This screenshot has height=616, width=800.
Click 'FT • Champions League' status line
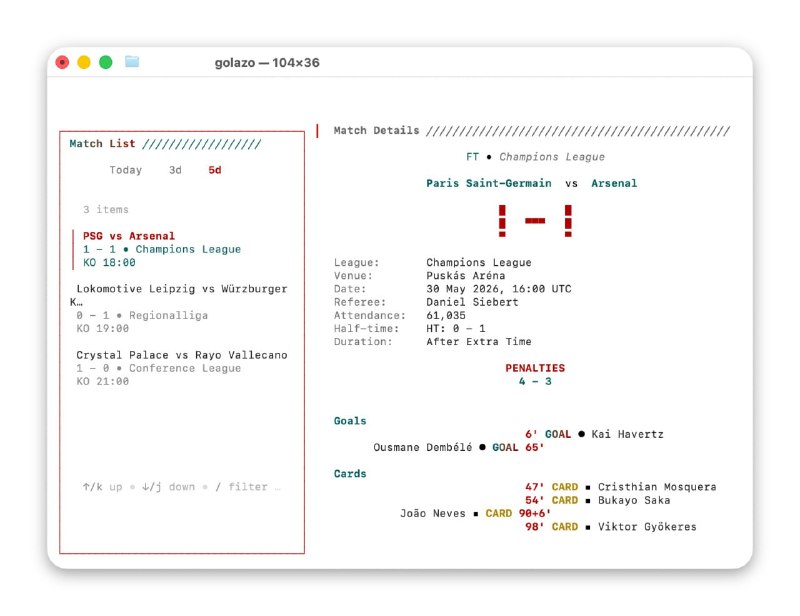click(535, 157)
